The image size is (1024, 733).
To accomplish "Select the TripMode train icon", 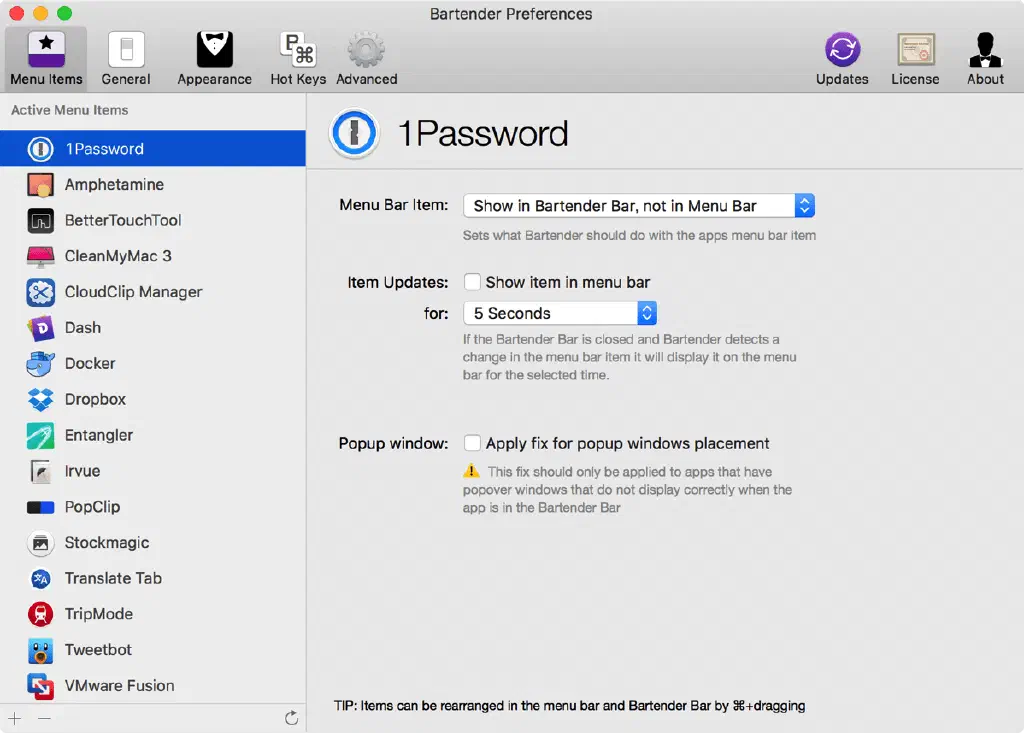I will click(x=40, y=614).
